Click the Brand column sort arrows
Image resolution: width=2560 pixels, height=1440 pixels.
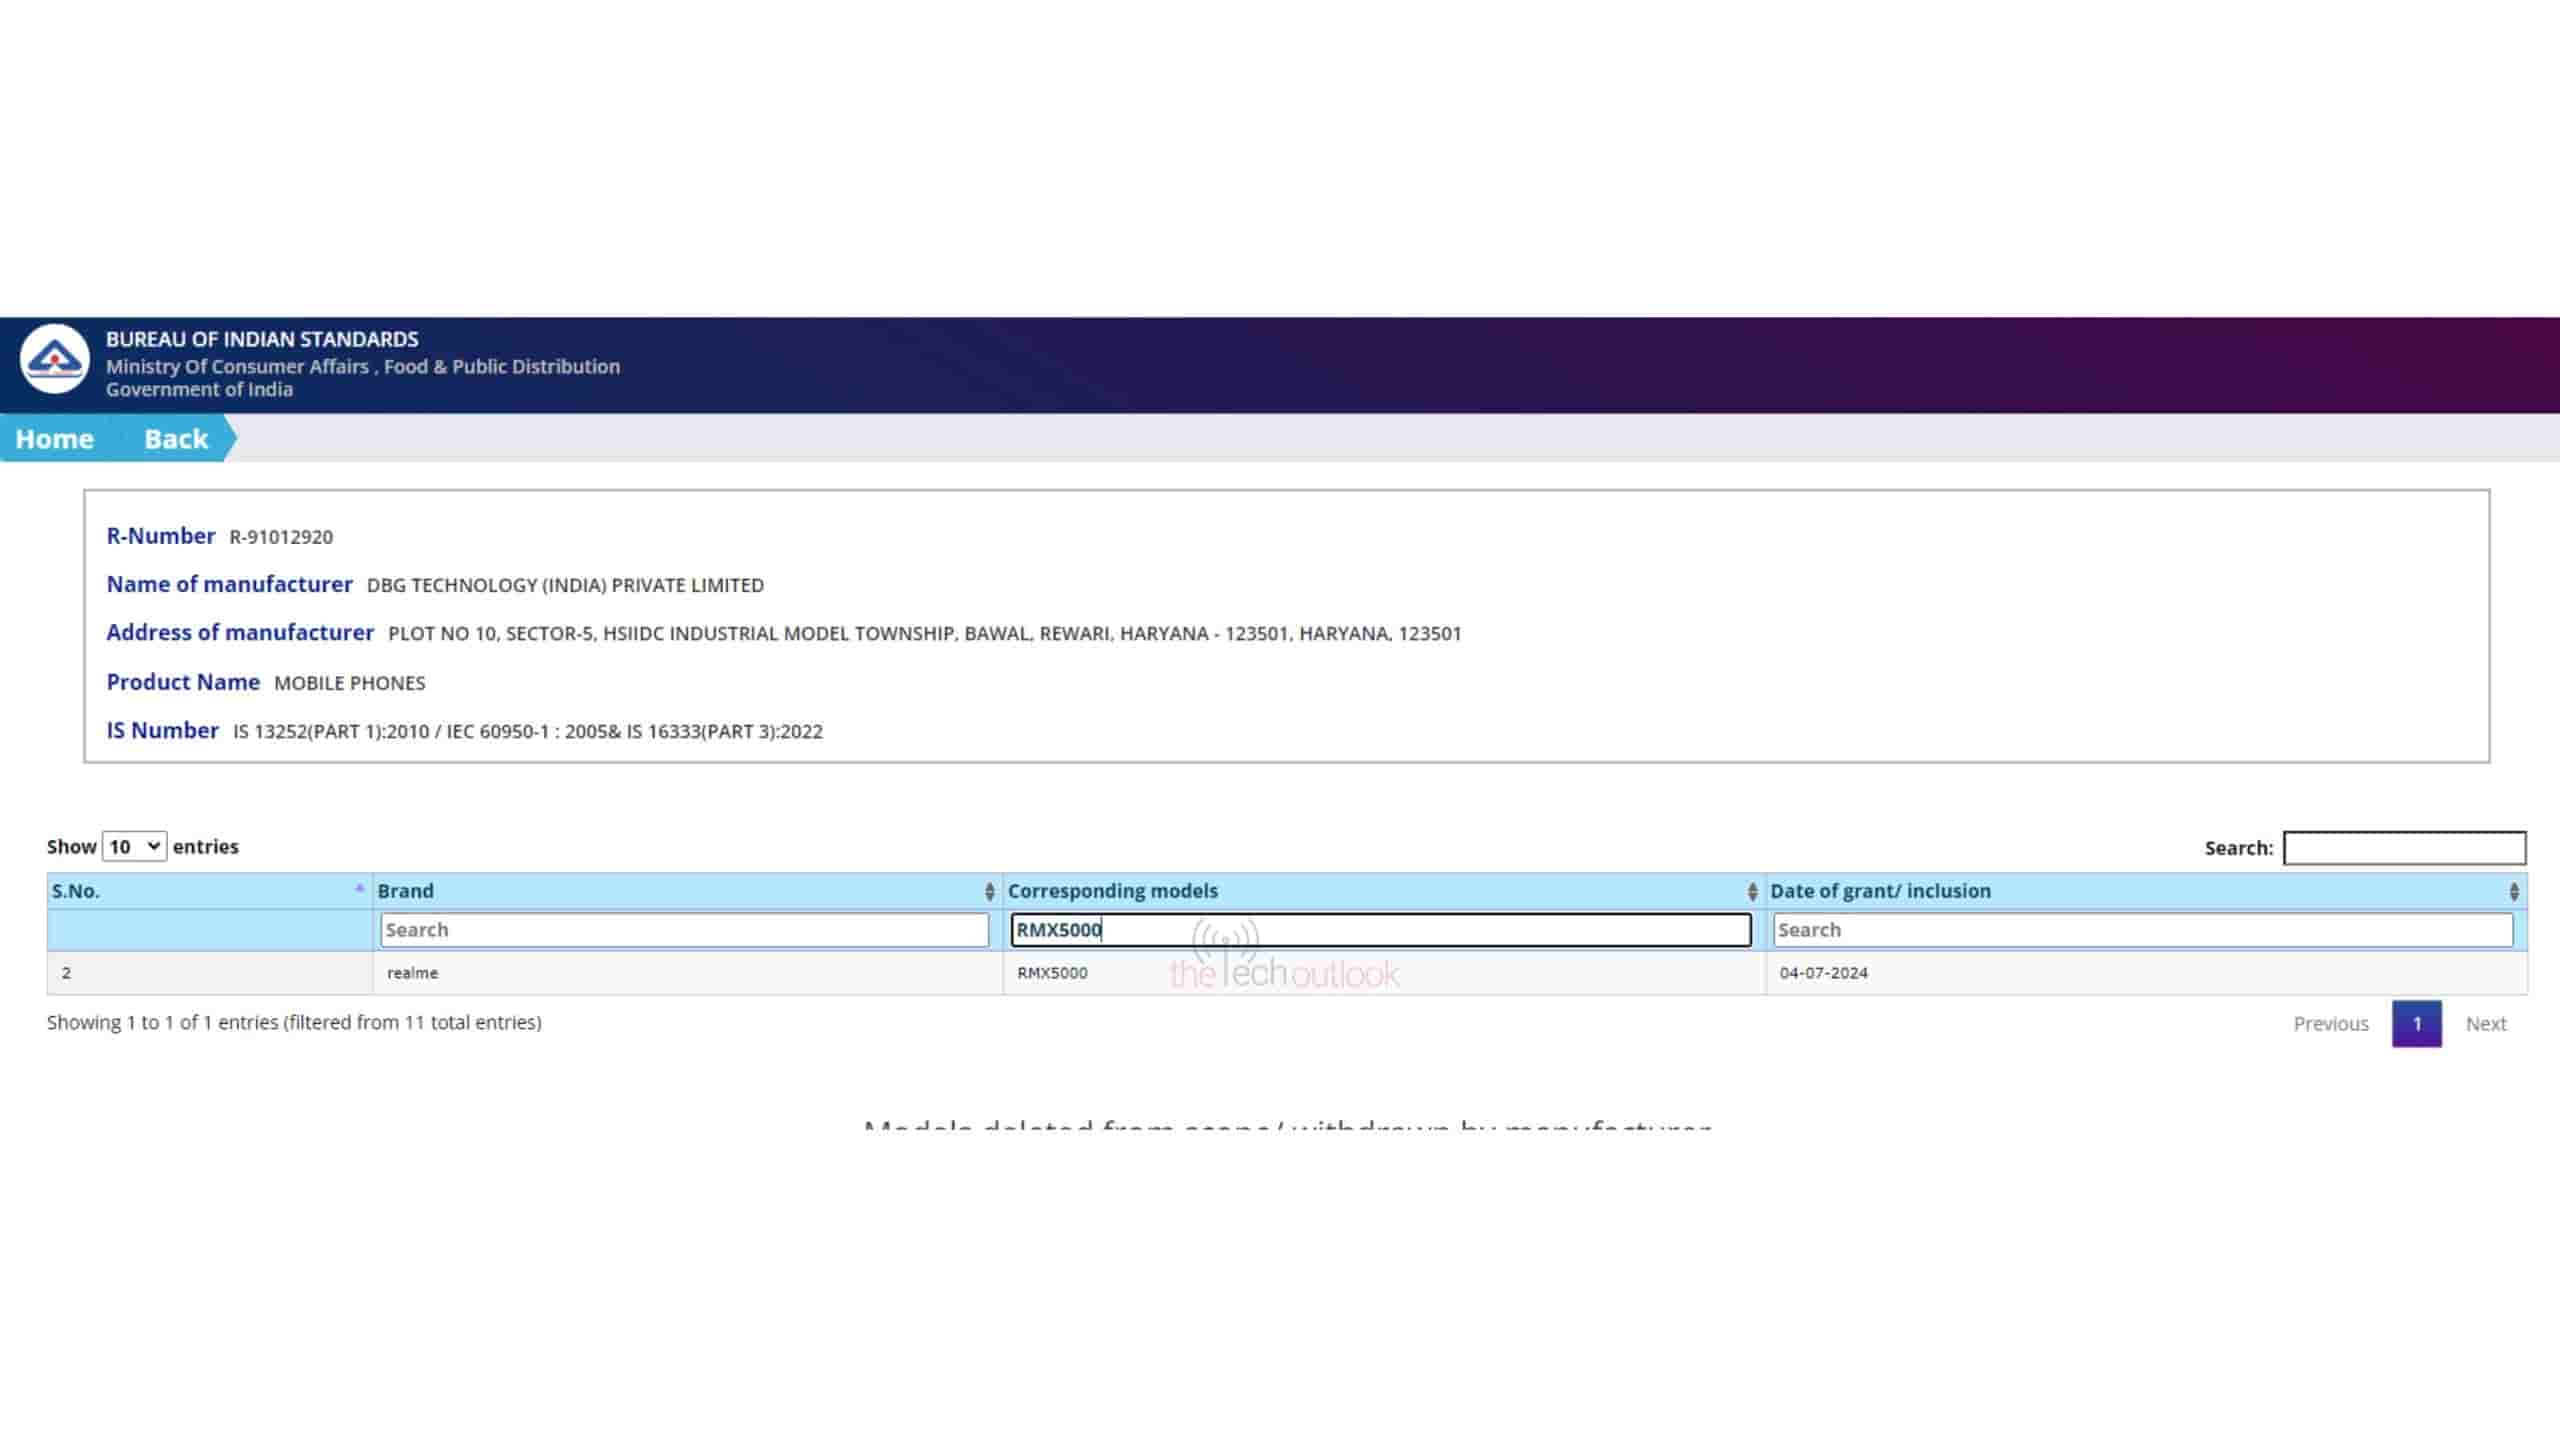coord(989,891)
